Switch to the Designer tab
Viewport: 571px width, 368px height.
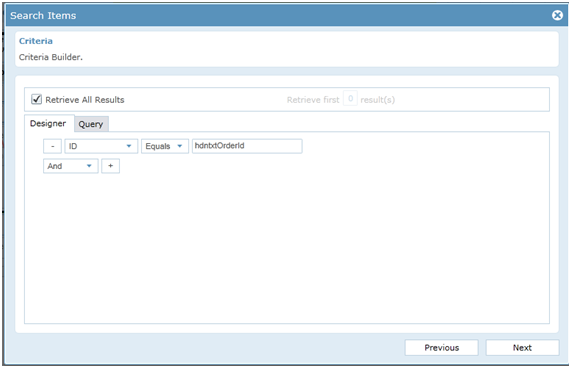[x=48, y=123]
